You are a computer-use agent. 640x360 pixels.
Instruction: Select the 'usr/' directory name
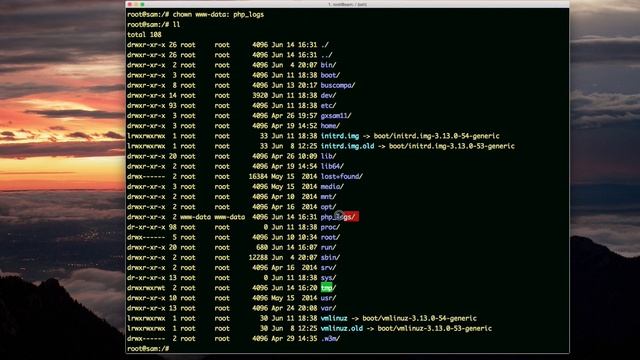coord(328,298)
